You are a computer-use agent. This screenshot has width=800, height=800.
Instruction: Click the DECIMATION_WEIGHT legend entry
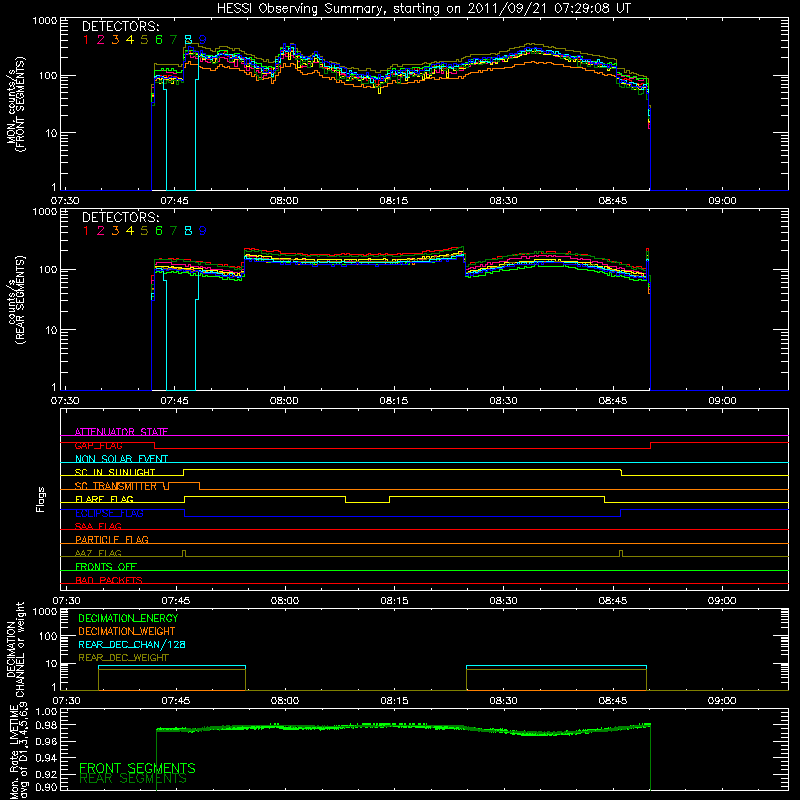(x=127, y=631)
